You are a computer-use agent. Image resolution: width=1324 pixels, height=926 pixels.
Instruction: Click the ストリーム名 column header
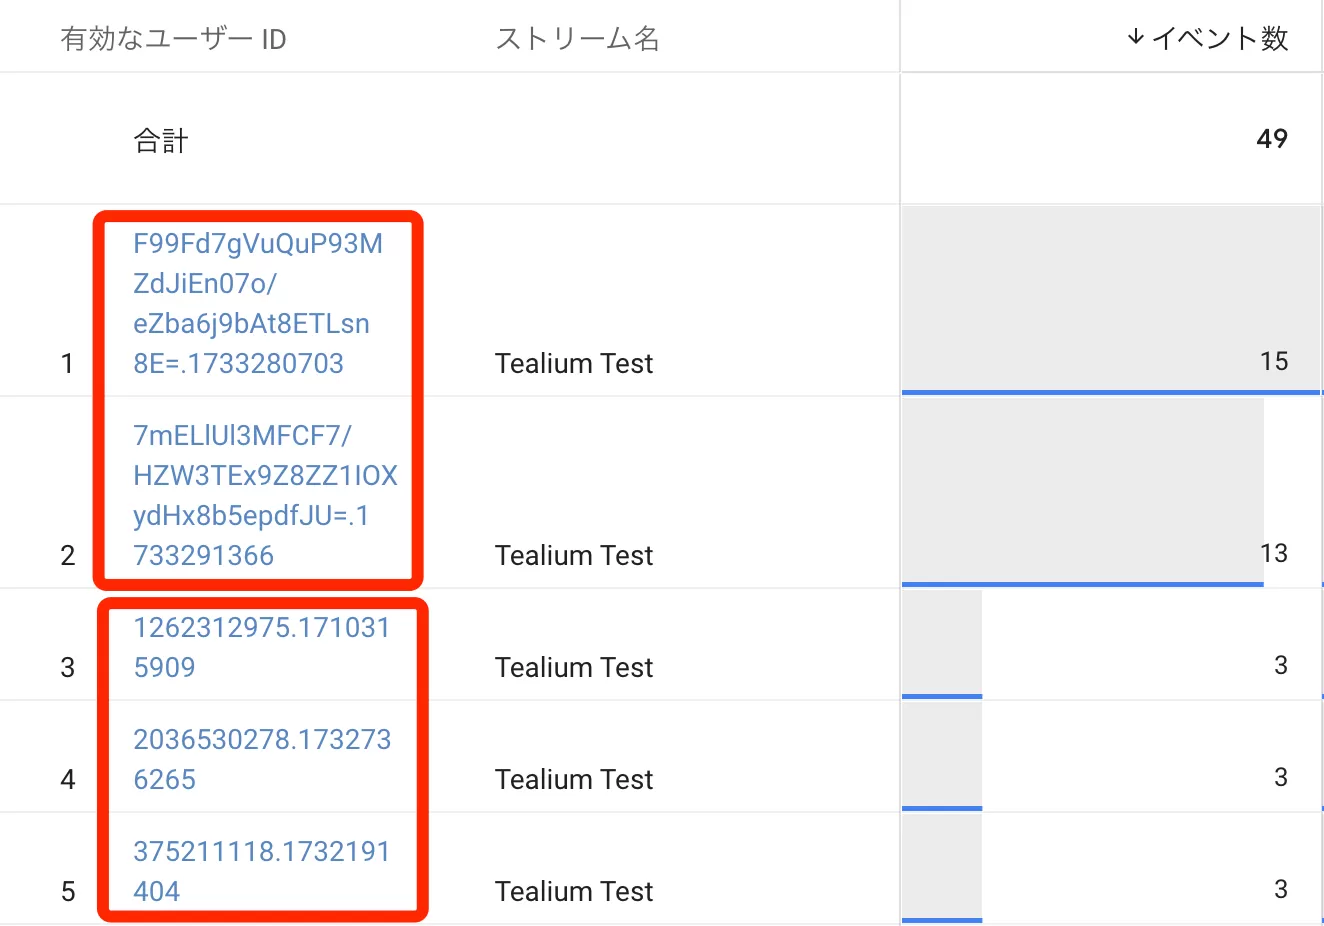pyautogui.click(x=577, y=39)
